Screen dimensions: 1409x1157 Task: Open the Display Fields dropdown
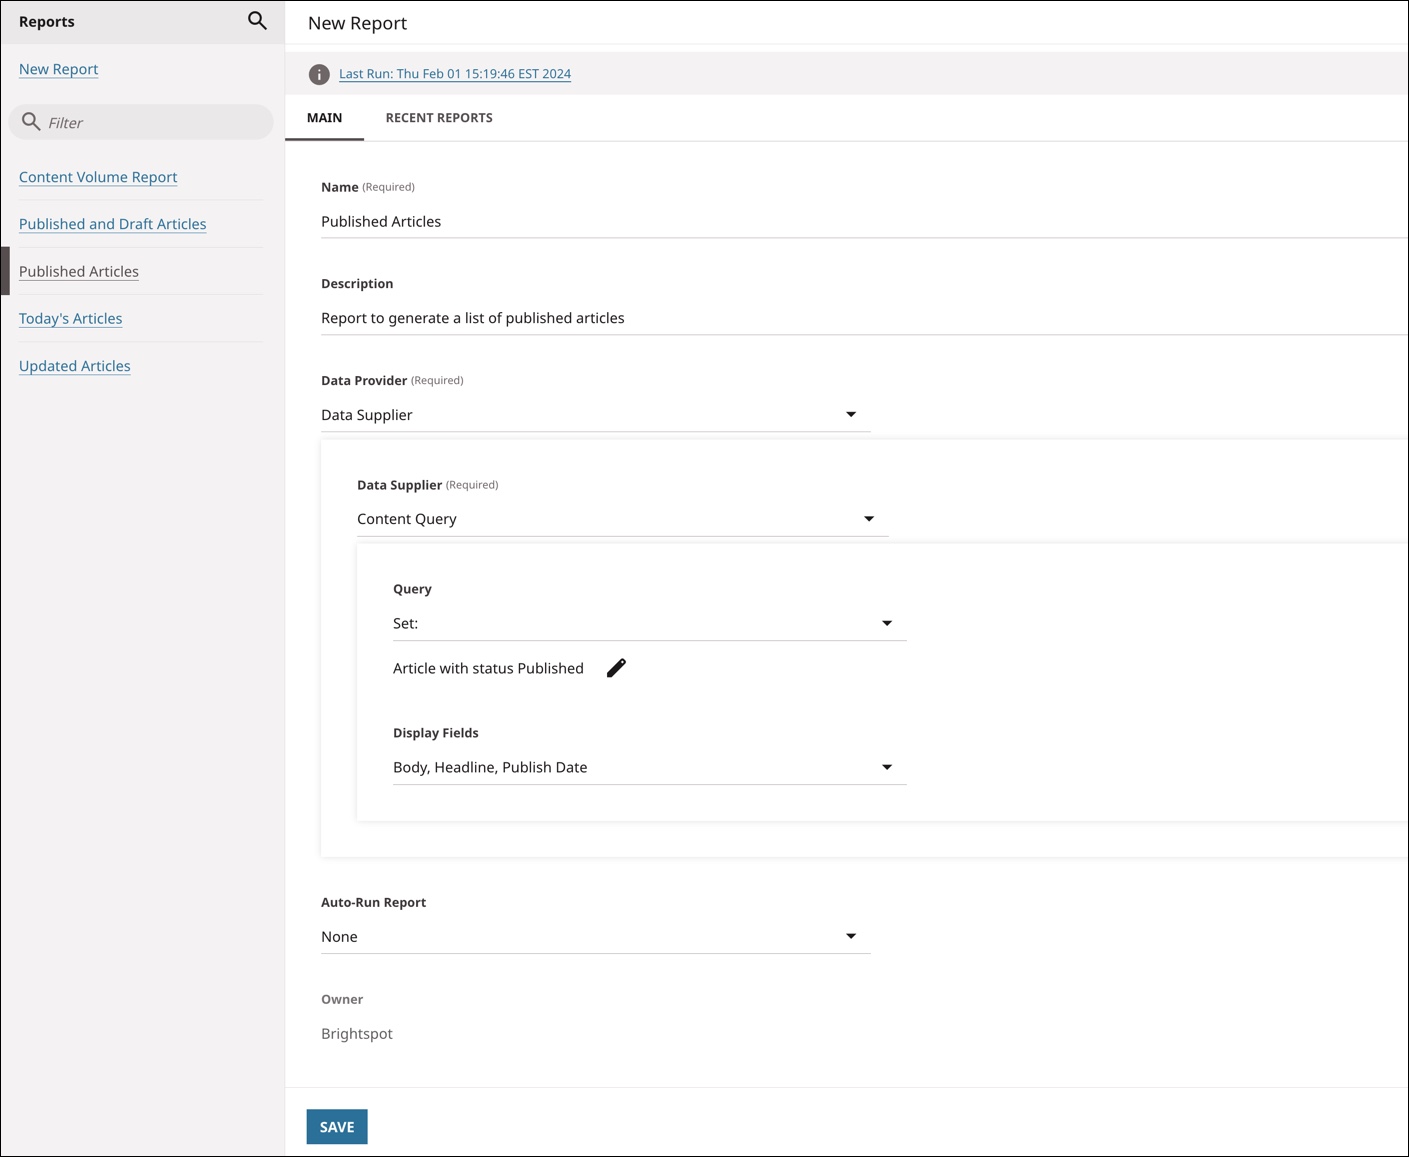pos(649,767)
